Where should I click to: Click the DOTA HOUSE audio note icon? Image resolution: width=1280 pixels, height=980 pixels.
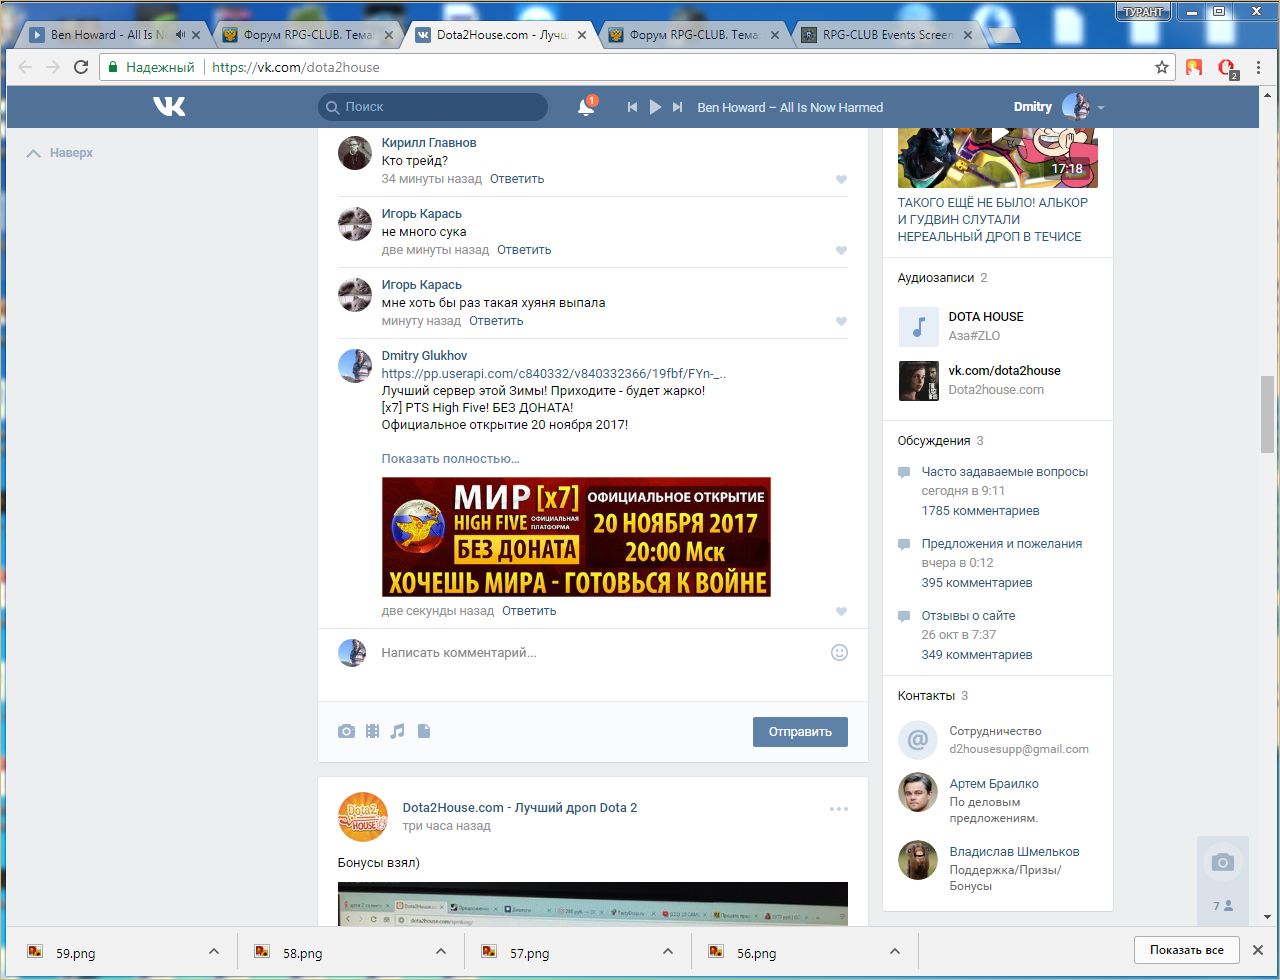(918, 326)
